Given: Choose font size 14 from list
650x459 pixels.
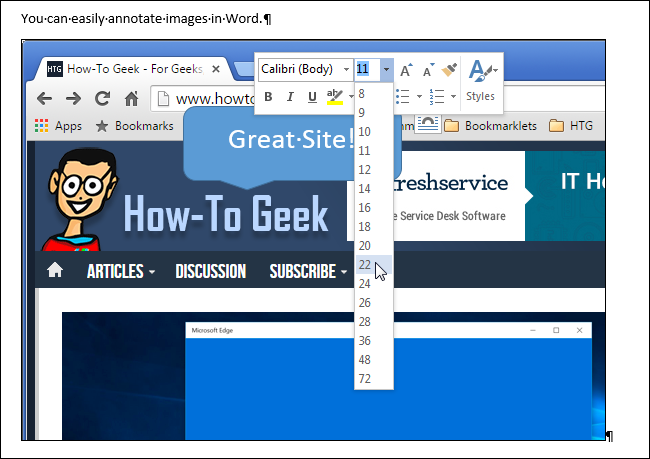Looking at the screenshot, I should point(374,189).
